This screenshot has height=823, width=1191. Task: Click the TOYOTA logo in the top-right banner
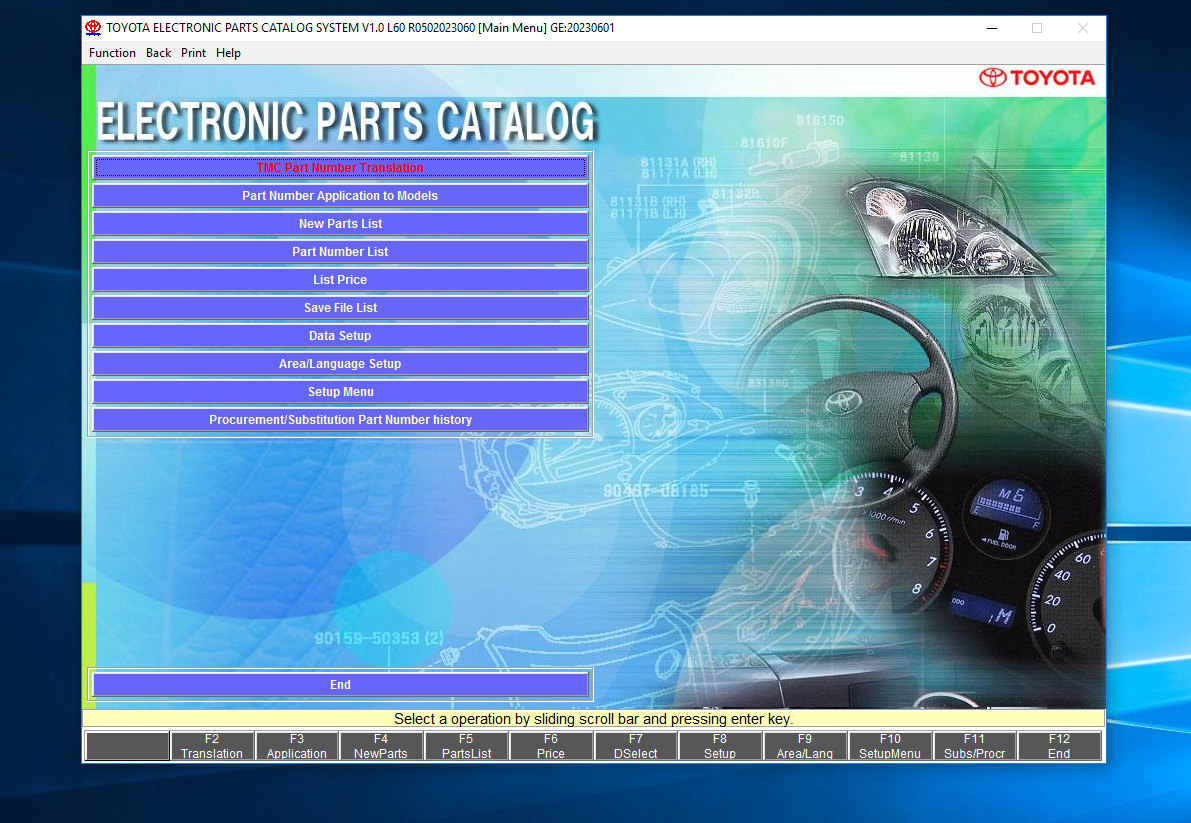pos(1037,77)
